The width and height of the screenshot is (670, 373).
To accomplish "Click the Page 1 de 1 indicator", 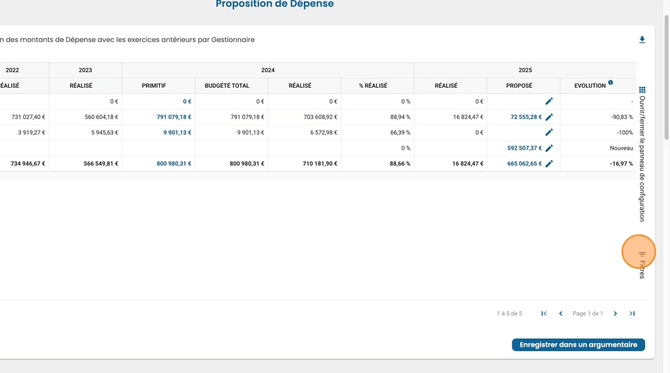I will (x=588, y=314).
